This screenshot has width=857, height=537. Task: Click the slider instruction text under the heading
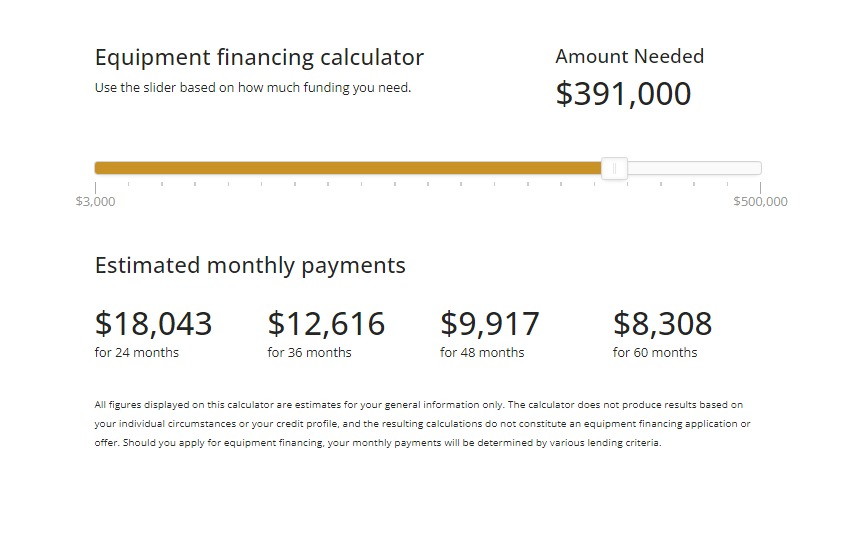tap(253, 87)
